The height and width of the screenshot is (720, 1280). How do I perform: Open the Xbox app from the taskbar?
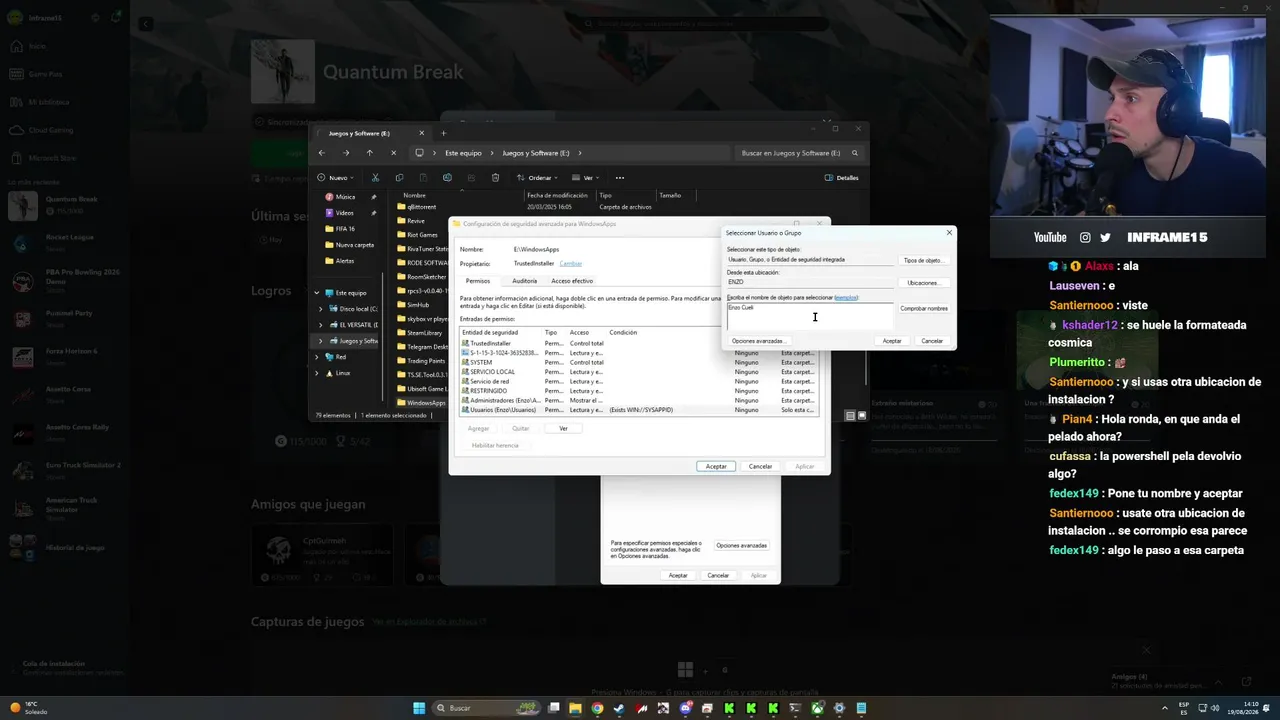[x=817, y=708]
